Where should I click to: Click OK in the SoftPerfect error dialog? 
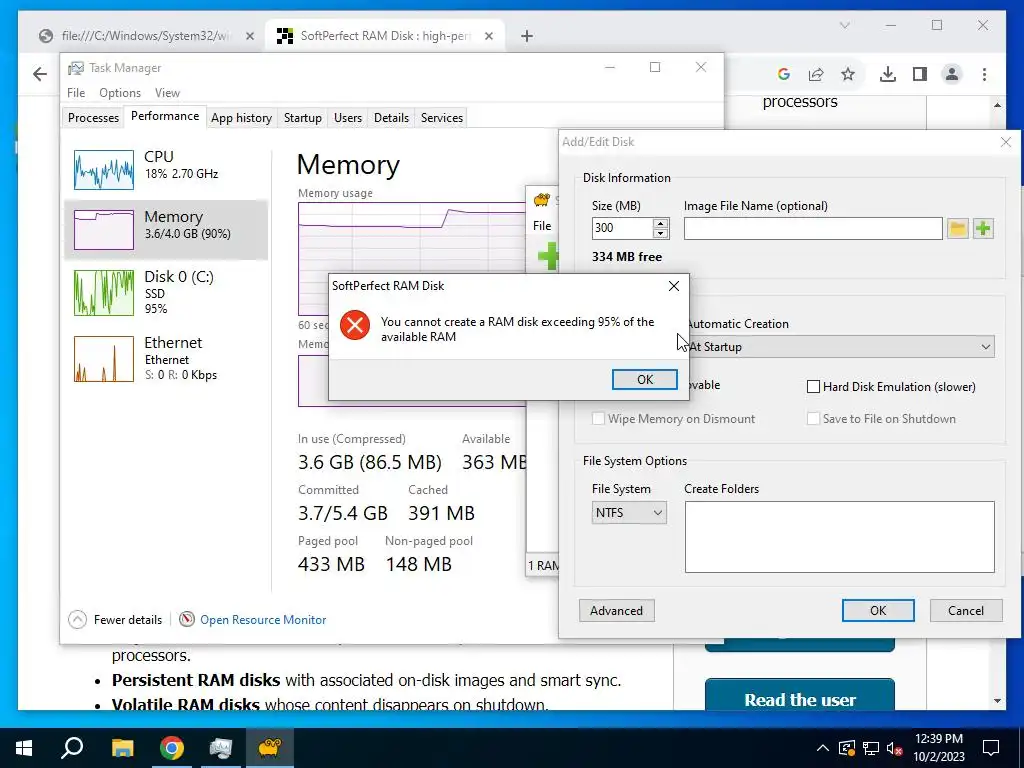(644, 379)
